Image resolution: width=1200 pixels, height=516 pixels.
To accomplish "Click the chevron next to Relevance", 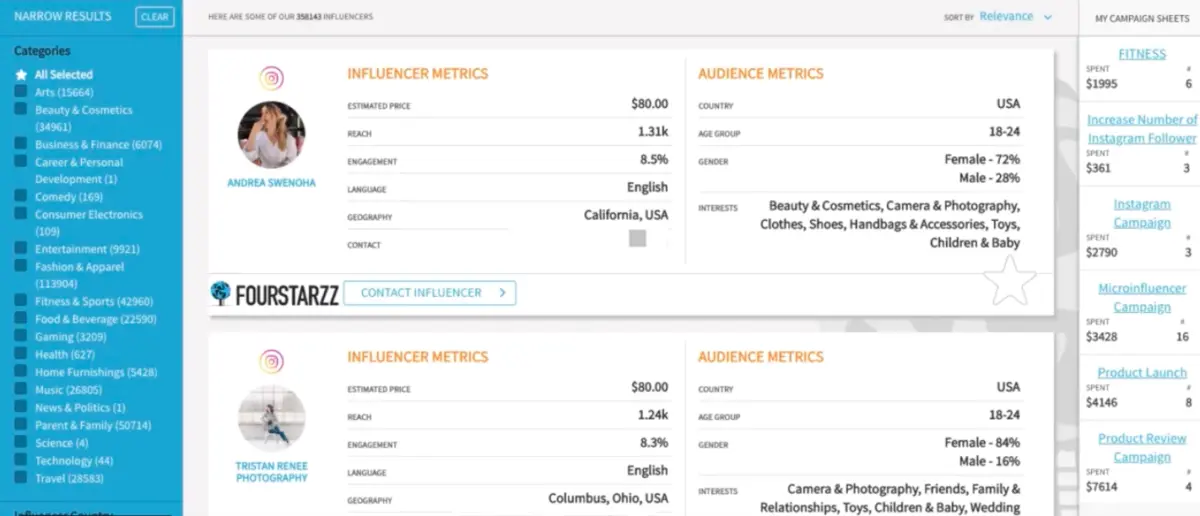I will (1048, 17).
